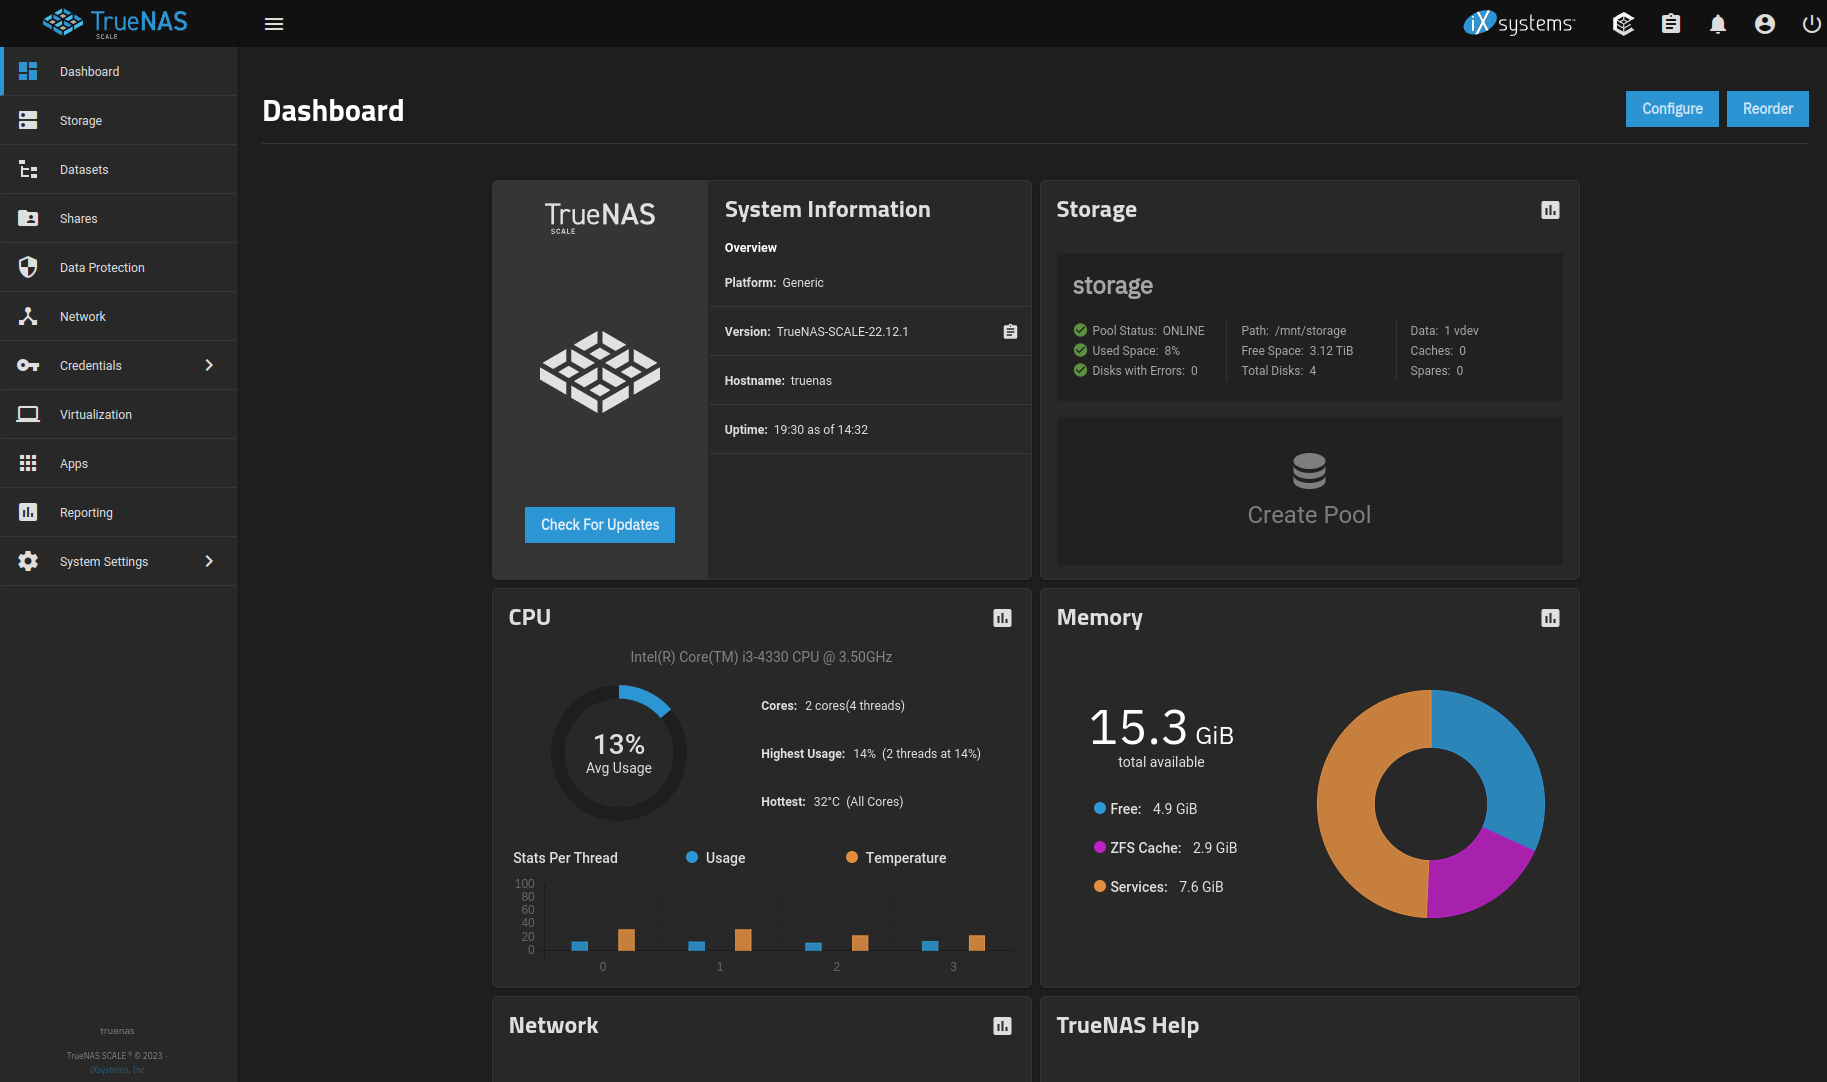
Task: Click the System Settings gear icon
Action: (x=28, y=561)
